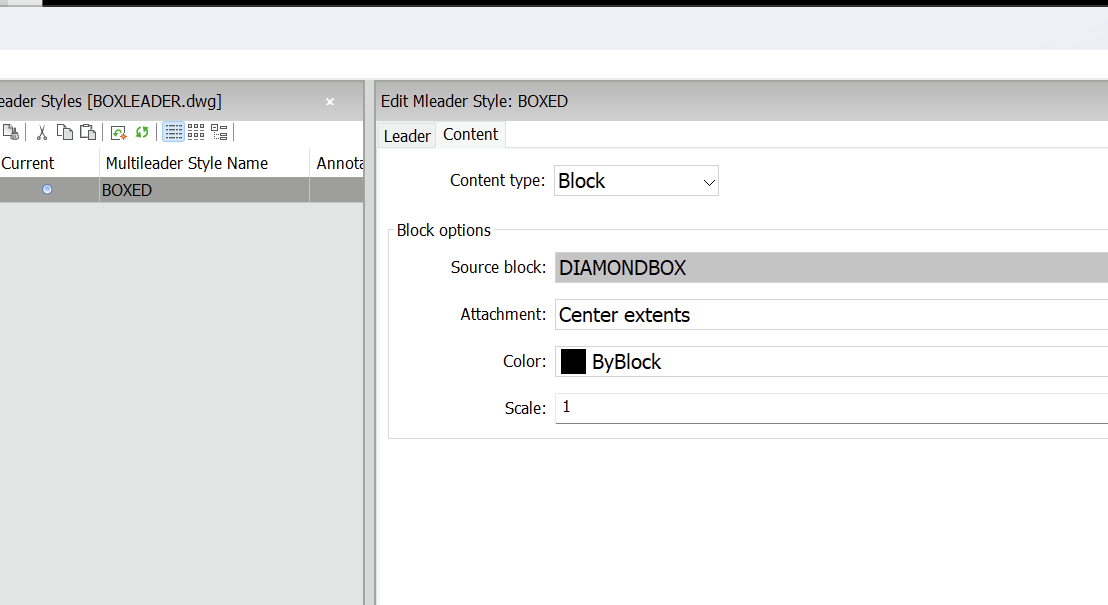Open the Content type dropdown
This screenshot has height=605, width=1108.
tap(636, 181)
